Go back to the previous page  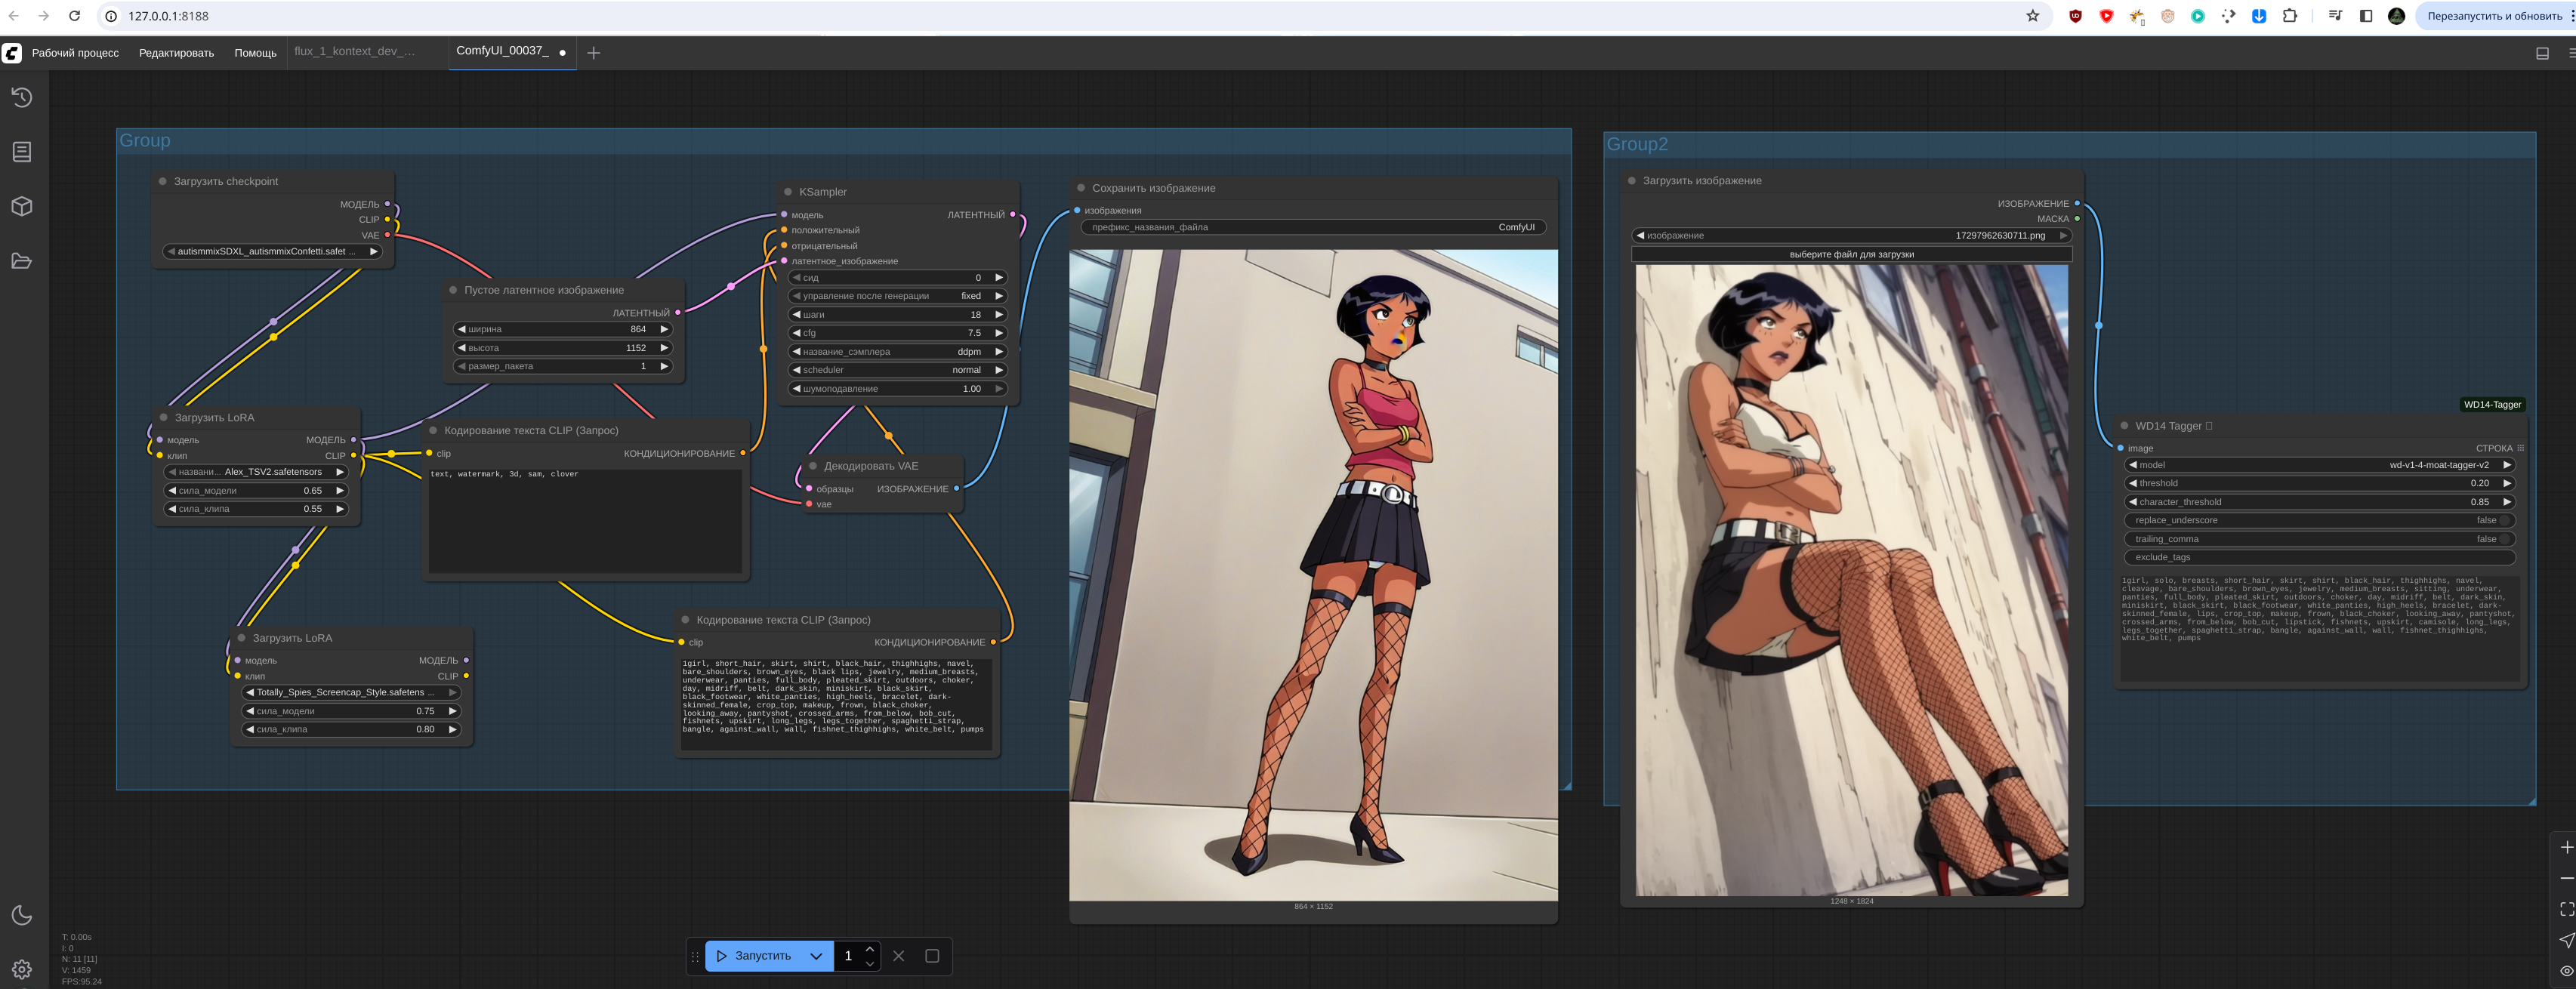coord(13,16)
